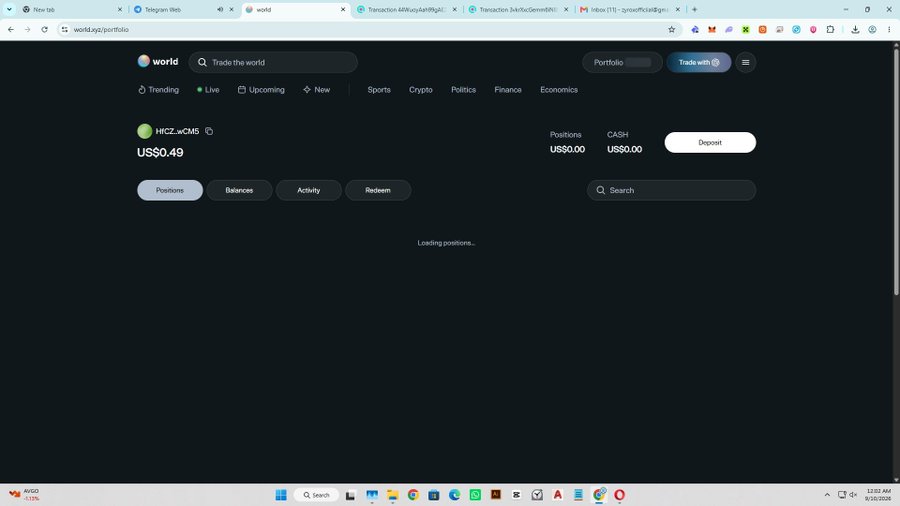Open the AVGO stock widget

tap(24, 495)
